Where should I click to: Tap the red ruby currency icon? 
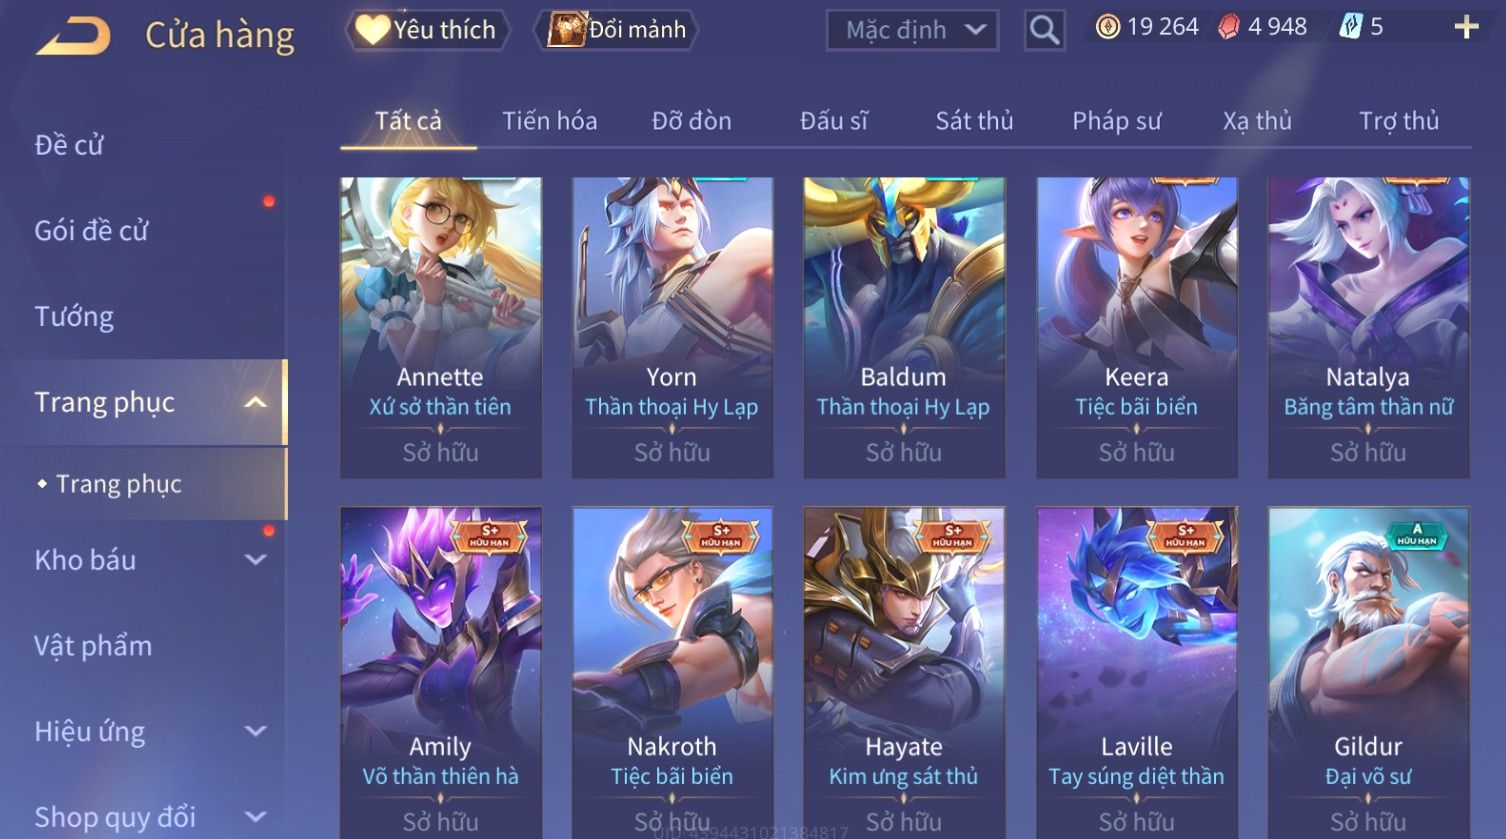click(x=1229, y=27)
